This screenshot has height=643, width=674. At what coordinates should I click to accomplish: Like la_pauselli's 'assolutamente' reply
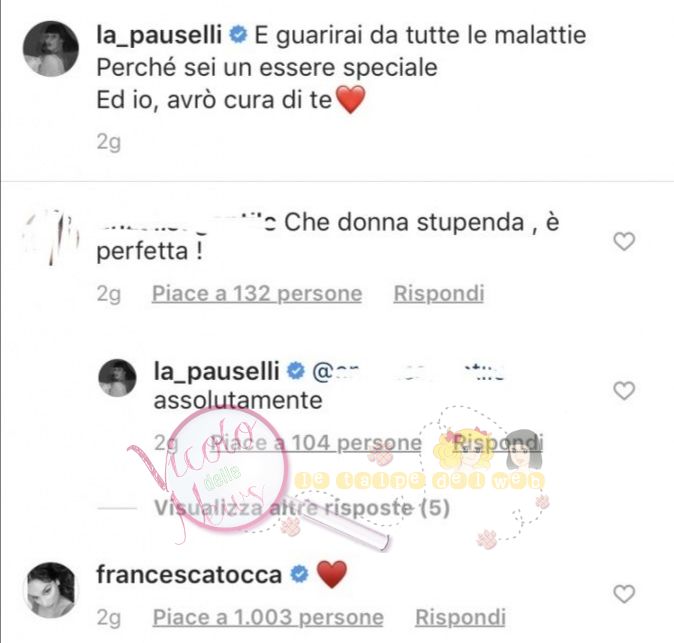624,391
